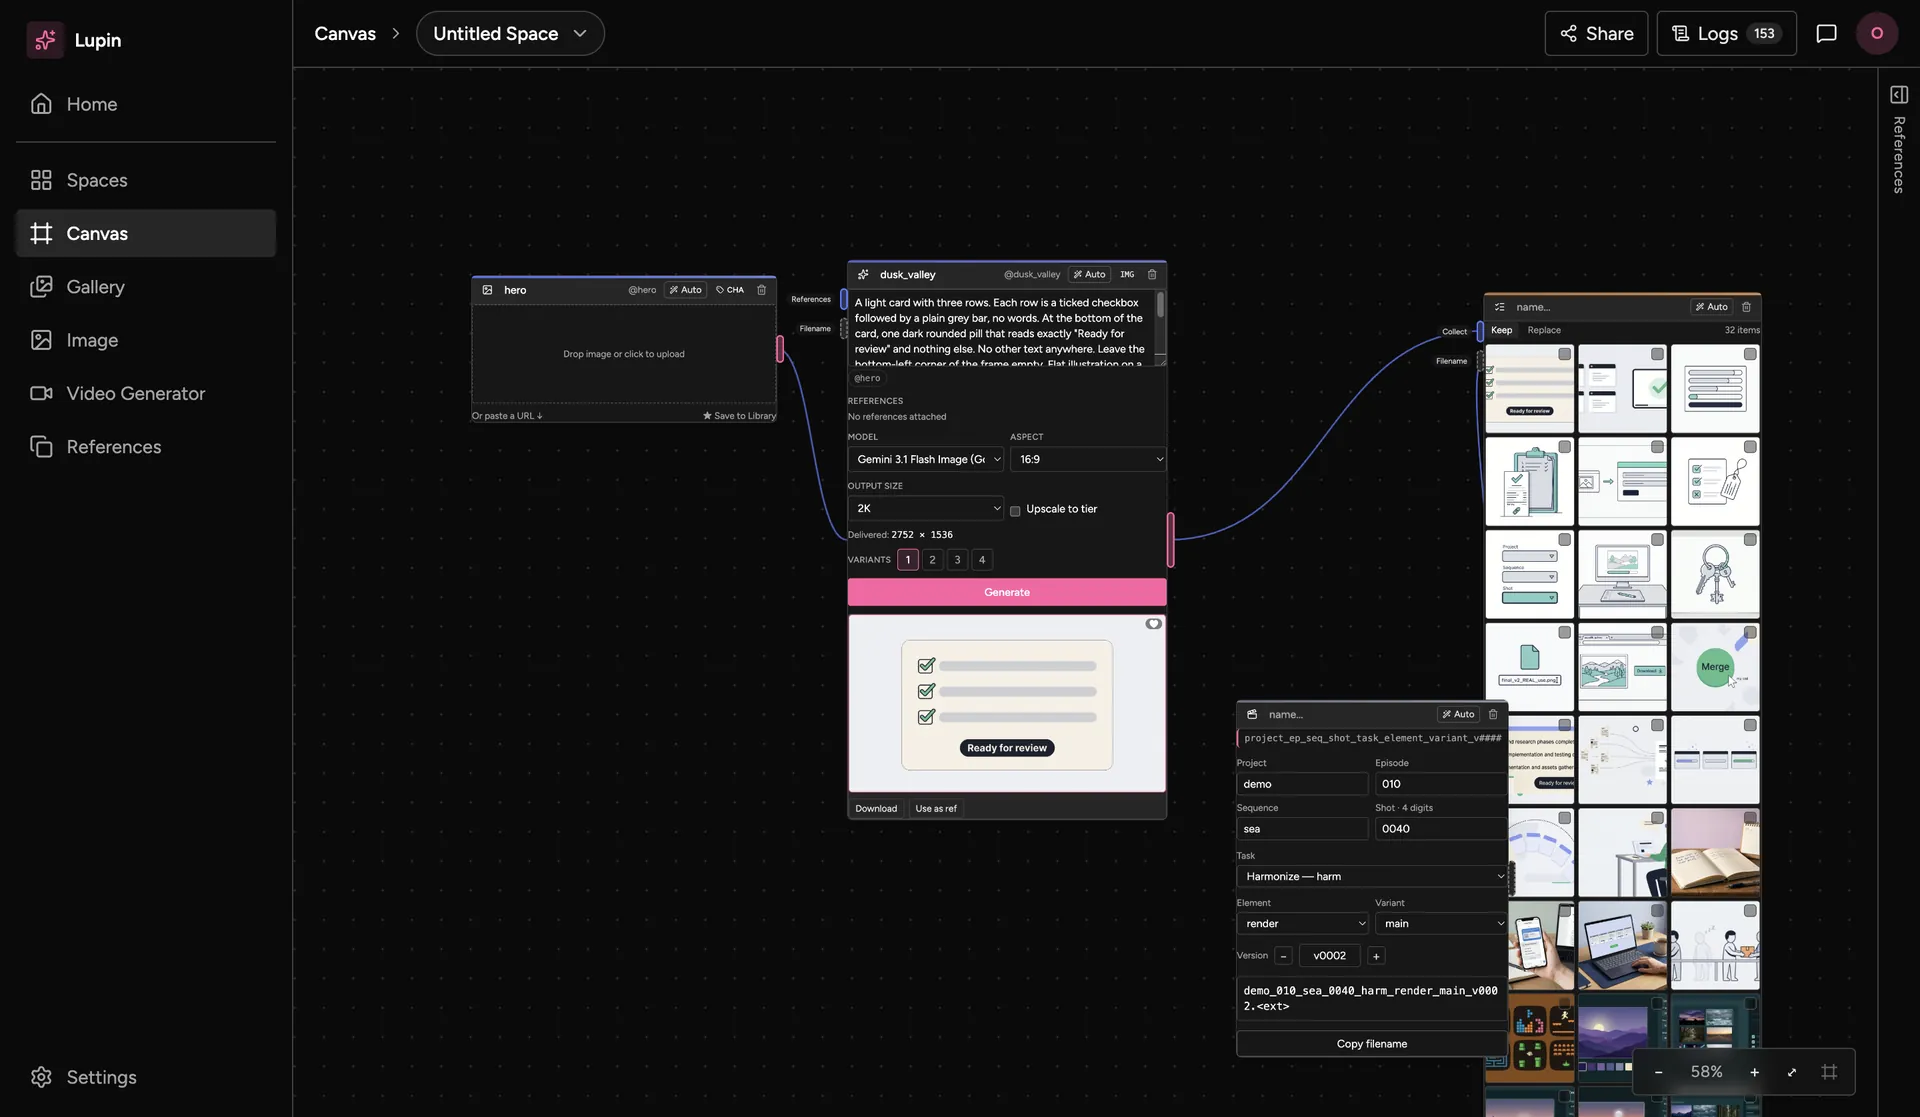The image size is (1920, 1117).
Task: Open Settings at the sidebar bottom
Action: click(x=145, y=1077)
